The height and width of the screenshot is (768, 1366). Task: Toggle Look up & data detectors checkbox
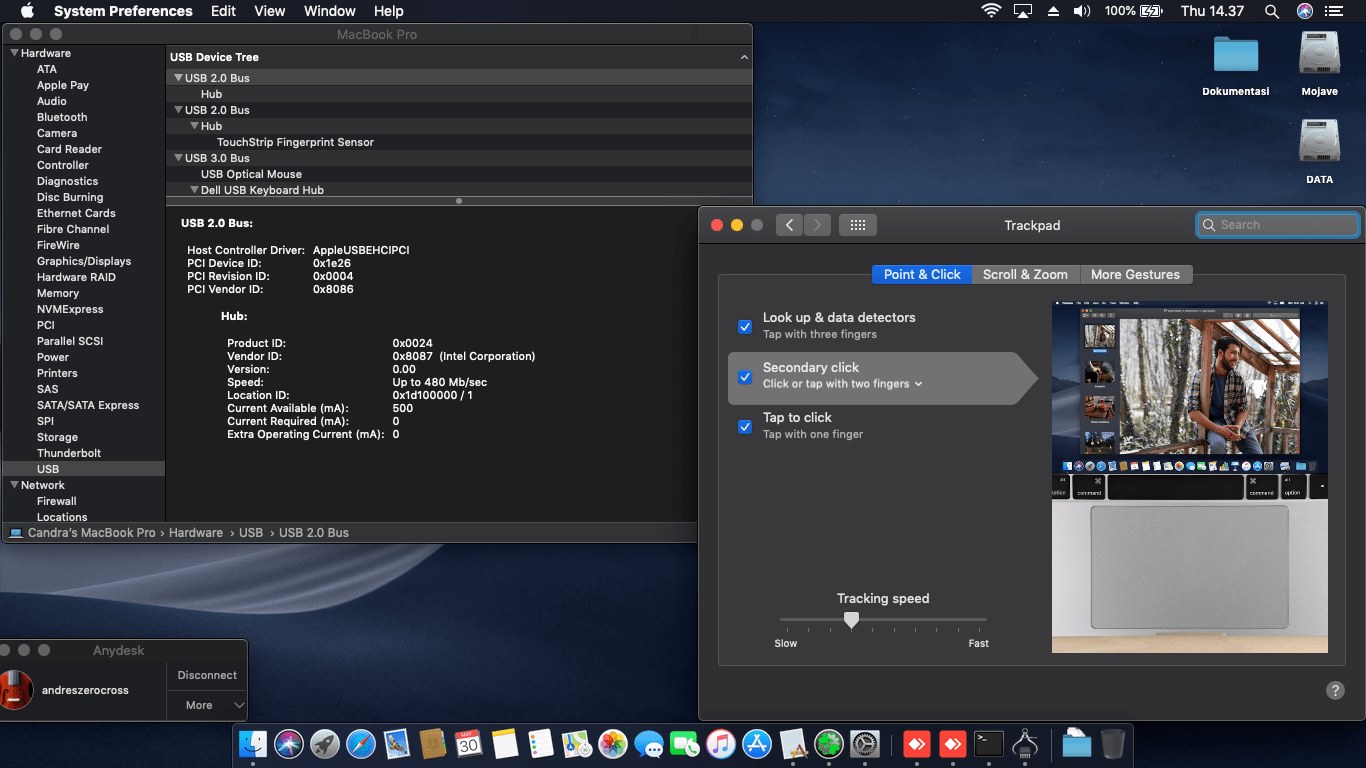pyautogui.click(x=745, y=327)
